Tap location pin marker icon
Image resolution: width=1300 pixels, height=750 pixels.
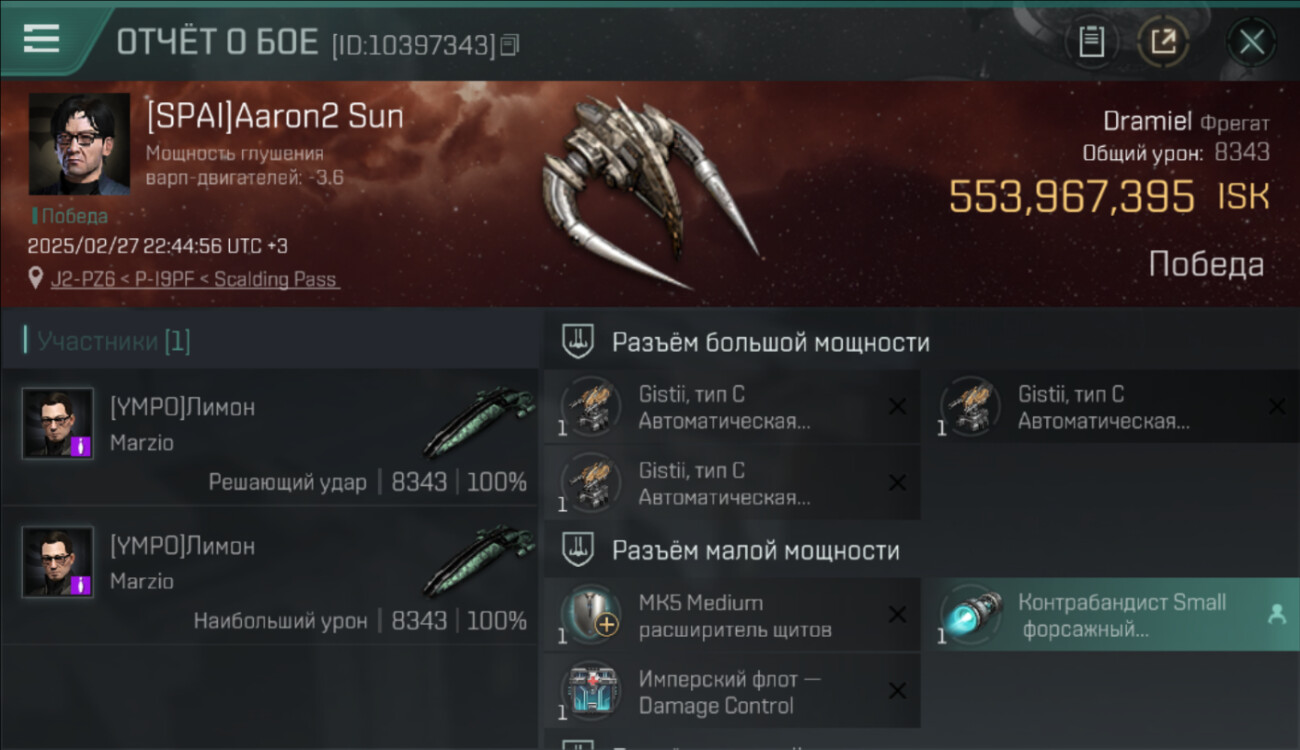point(36,278)
